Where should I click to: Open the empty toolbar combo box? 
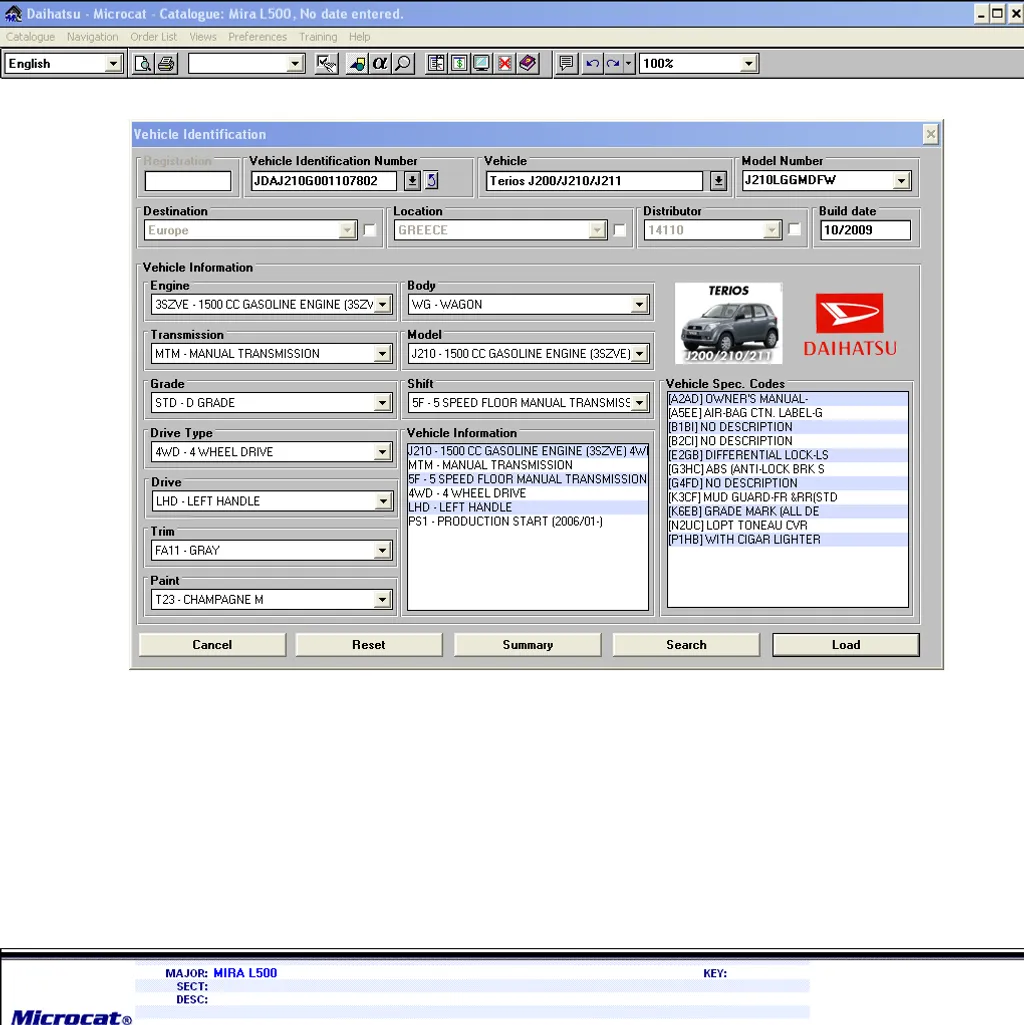click(x=295, y=63)
